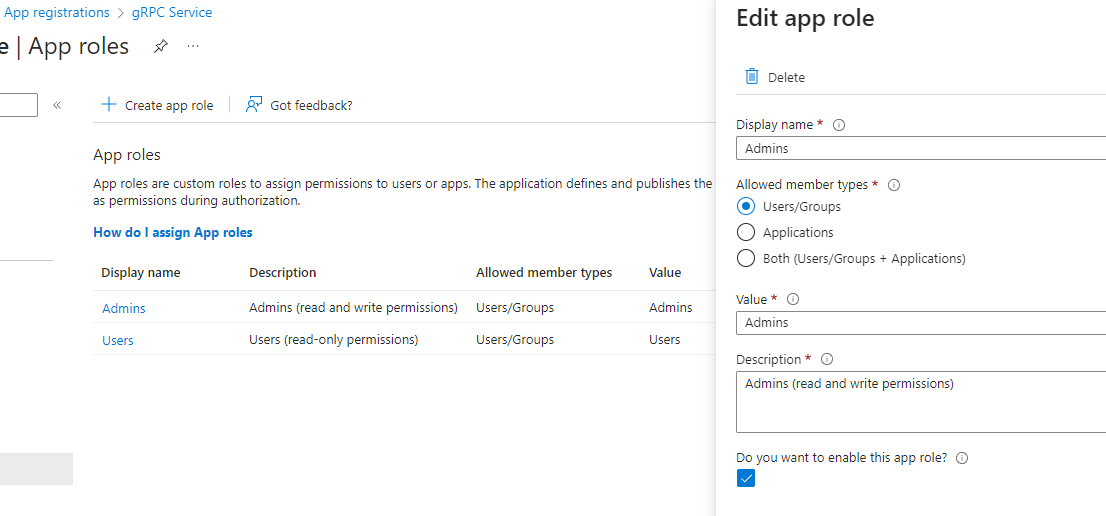Viewport: 1106px width, 516px height.
Task: Collapse the left sidebar with double chevron
Action: (57, 105)
